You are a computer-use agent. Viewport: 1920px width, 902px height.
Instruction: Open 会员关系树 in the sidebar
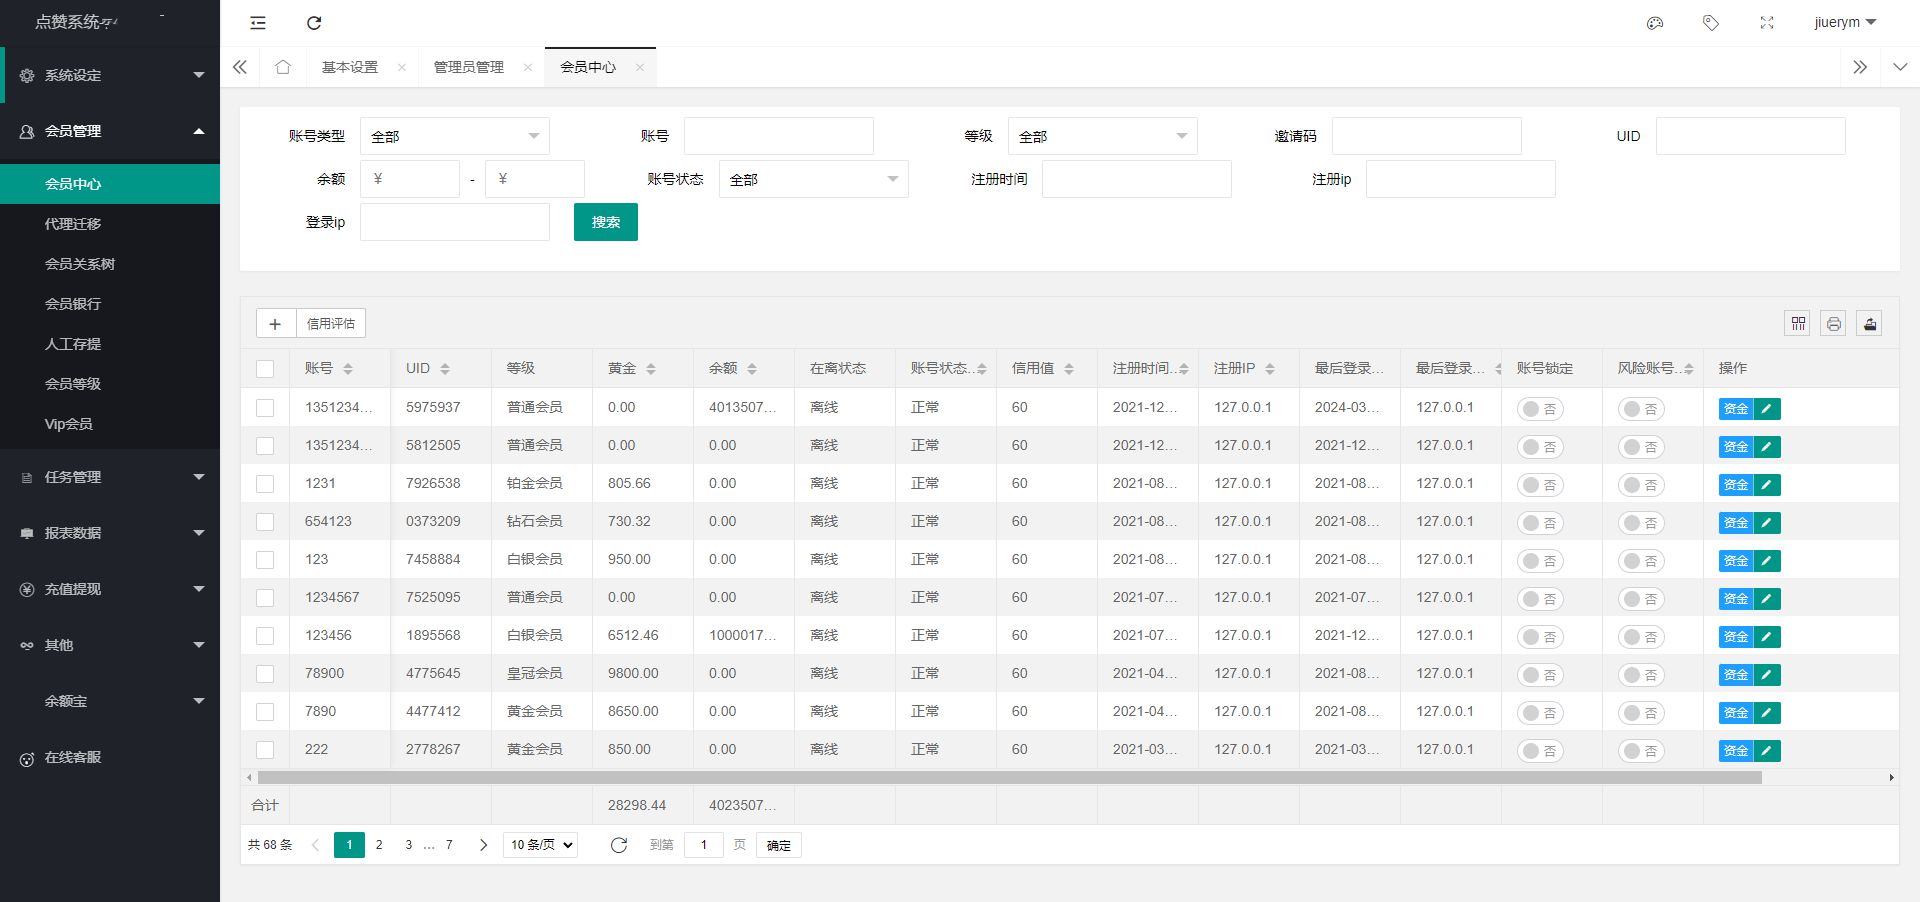(x=80, y=264)
